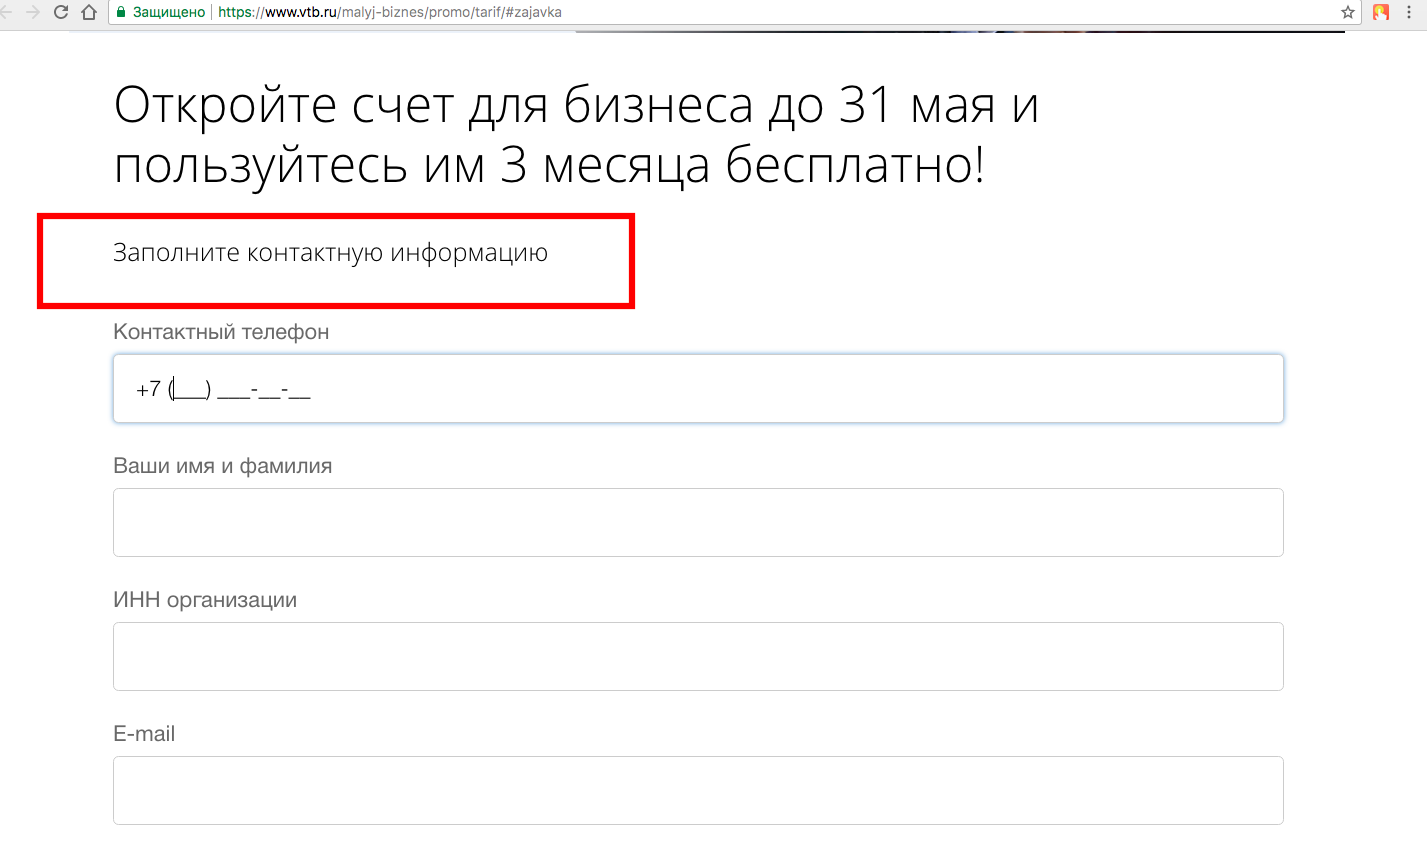Click the green "Защищено" secure label
Image resolution: width=1427 pixels, height=857 pixels.
tap(168, 12)
